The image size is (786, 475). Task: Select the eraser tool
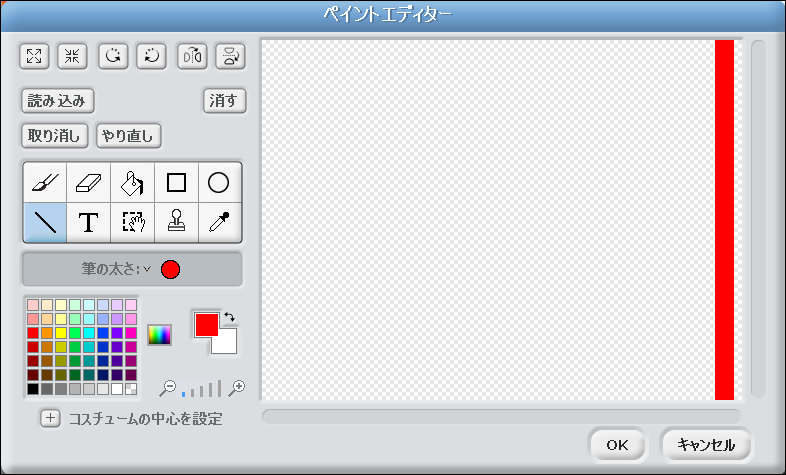[x=89, y=182]
